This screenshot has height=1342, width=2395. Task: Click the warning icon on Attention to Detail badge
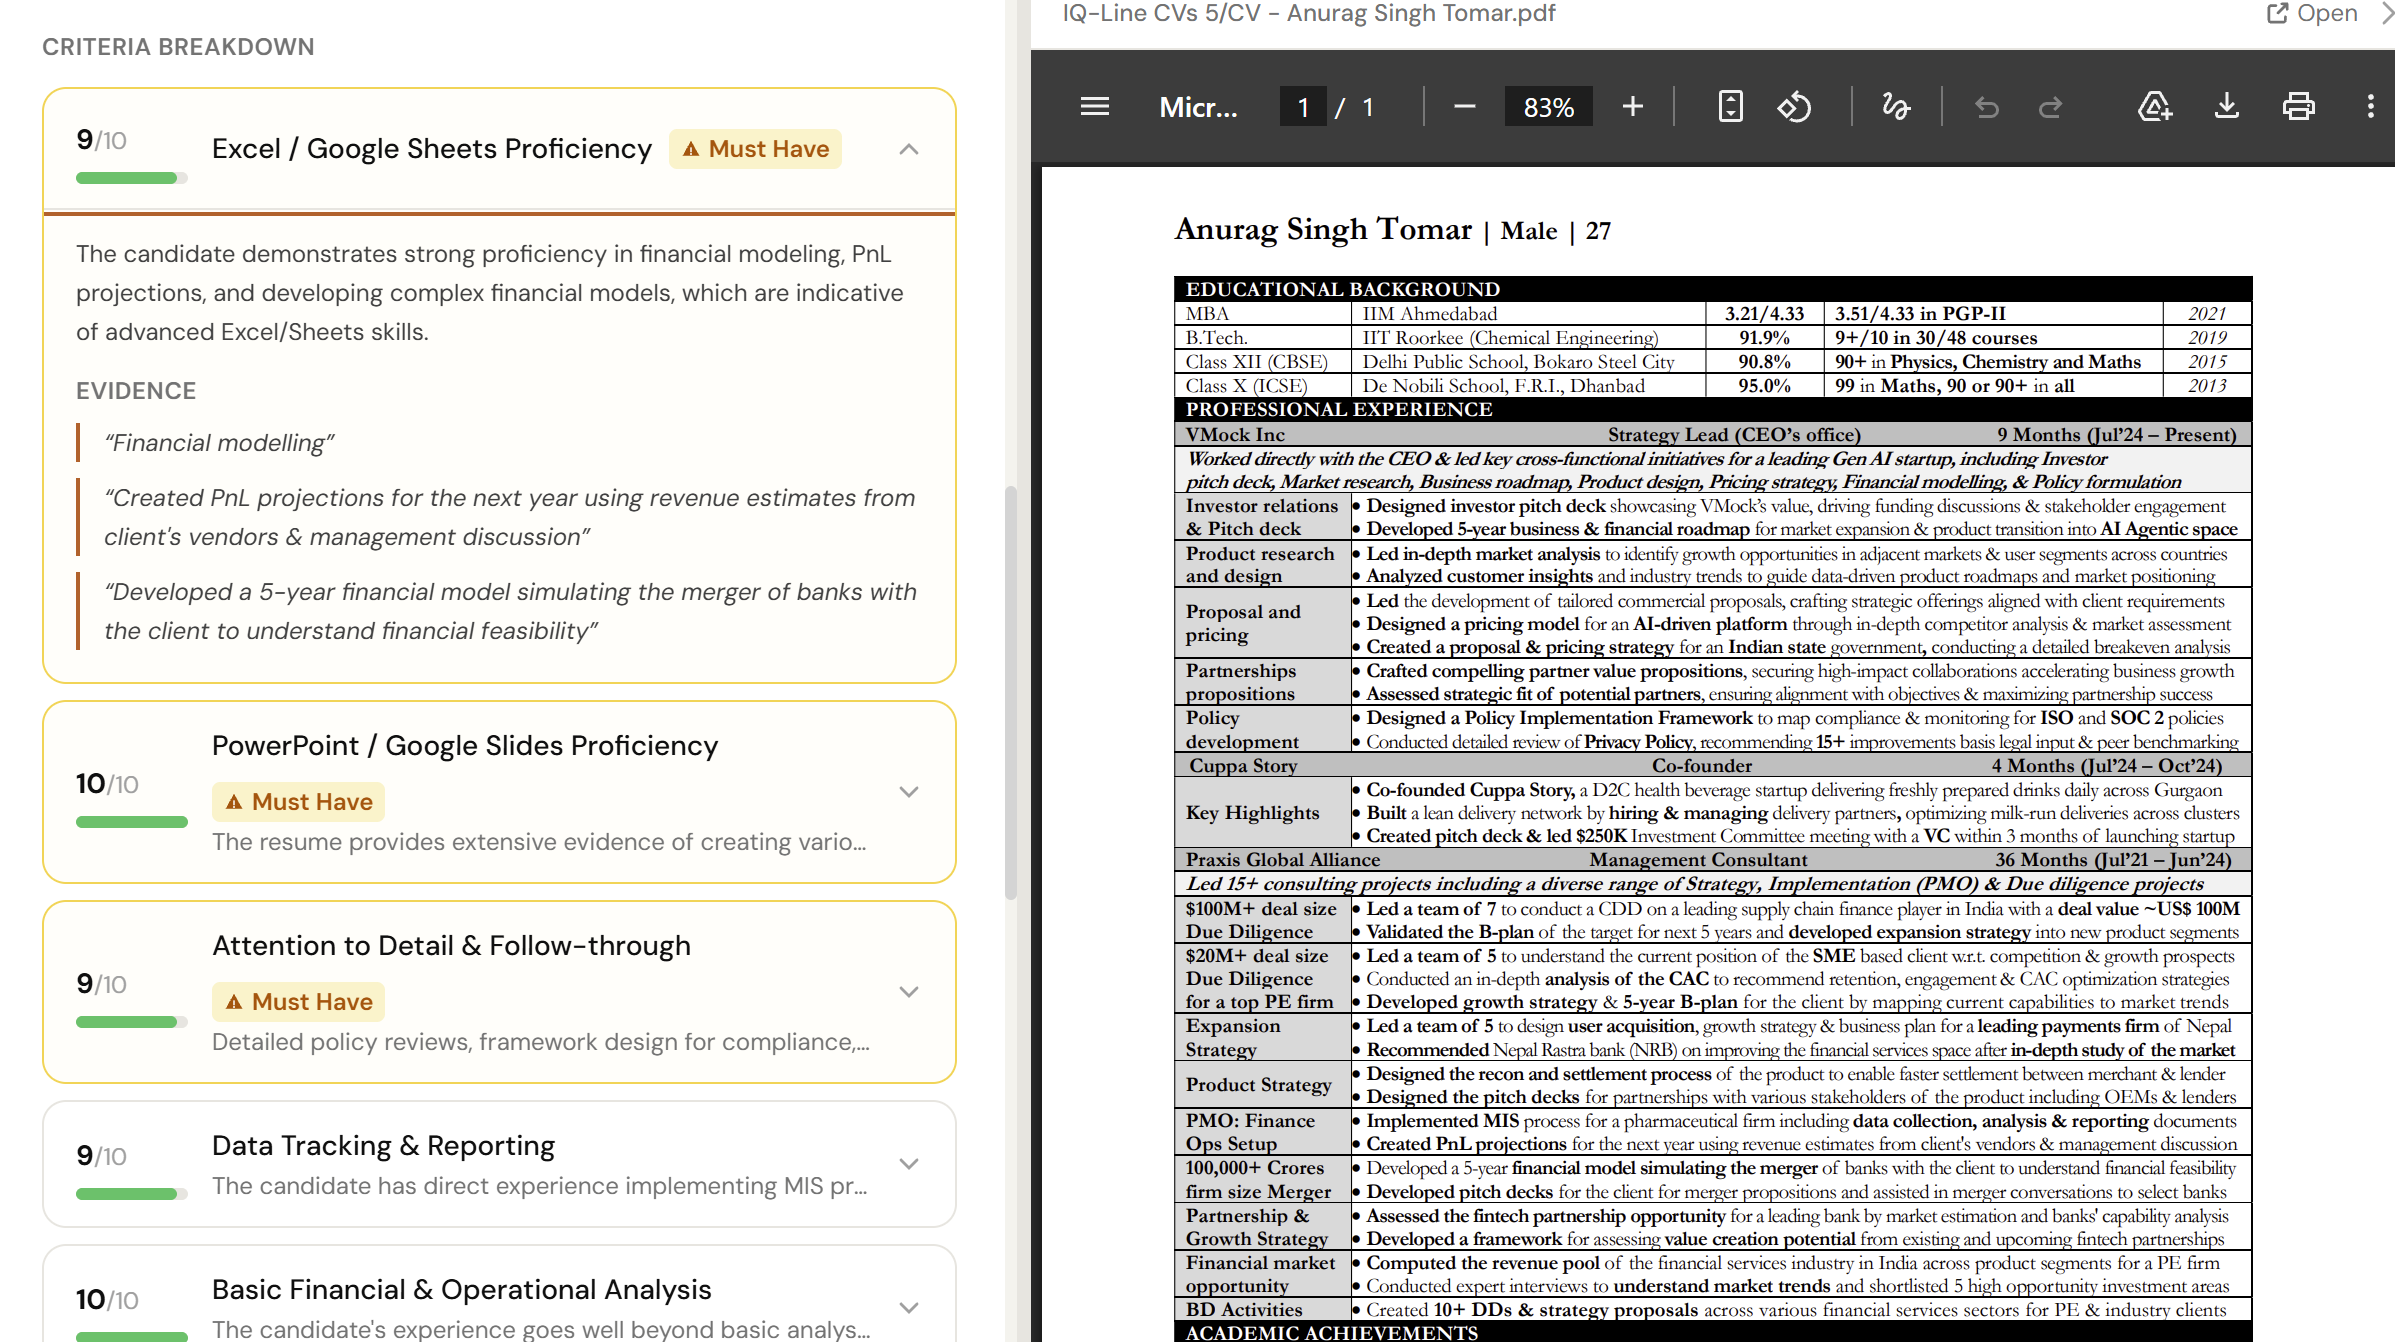pos(234,1002)
